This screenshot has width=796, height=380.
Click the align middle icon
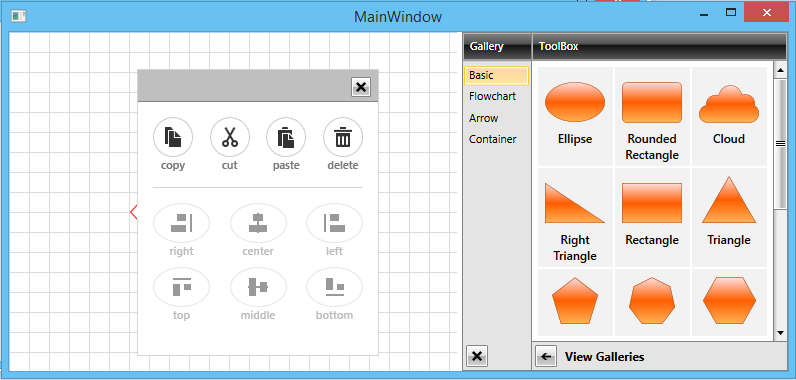(258, 287)
